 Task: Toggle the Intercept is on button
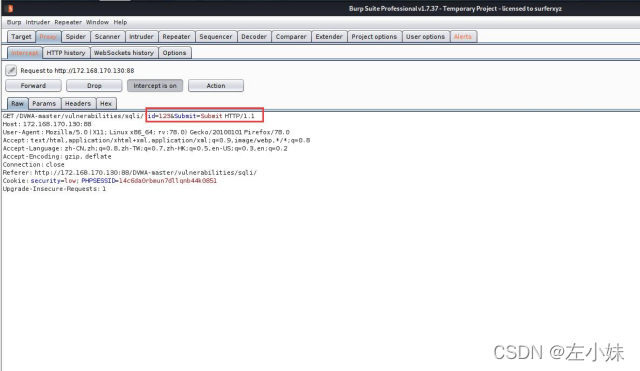pos(155,86)
